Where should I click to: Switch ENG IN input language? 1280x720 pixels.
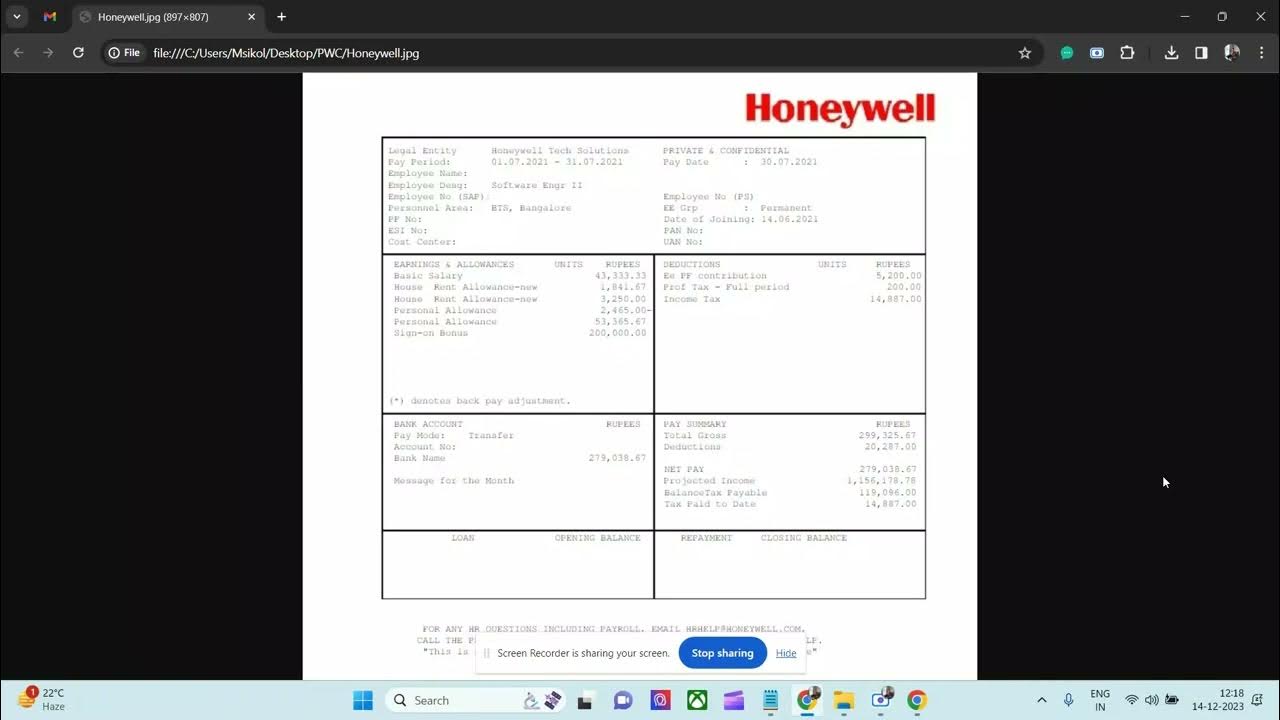click(x=1100, y=700)
